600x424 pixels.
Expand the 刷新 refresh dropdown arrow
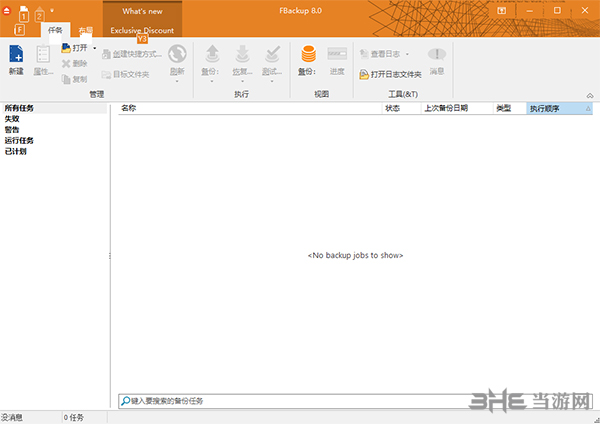click(177, 81)
